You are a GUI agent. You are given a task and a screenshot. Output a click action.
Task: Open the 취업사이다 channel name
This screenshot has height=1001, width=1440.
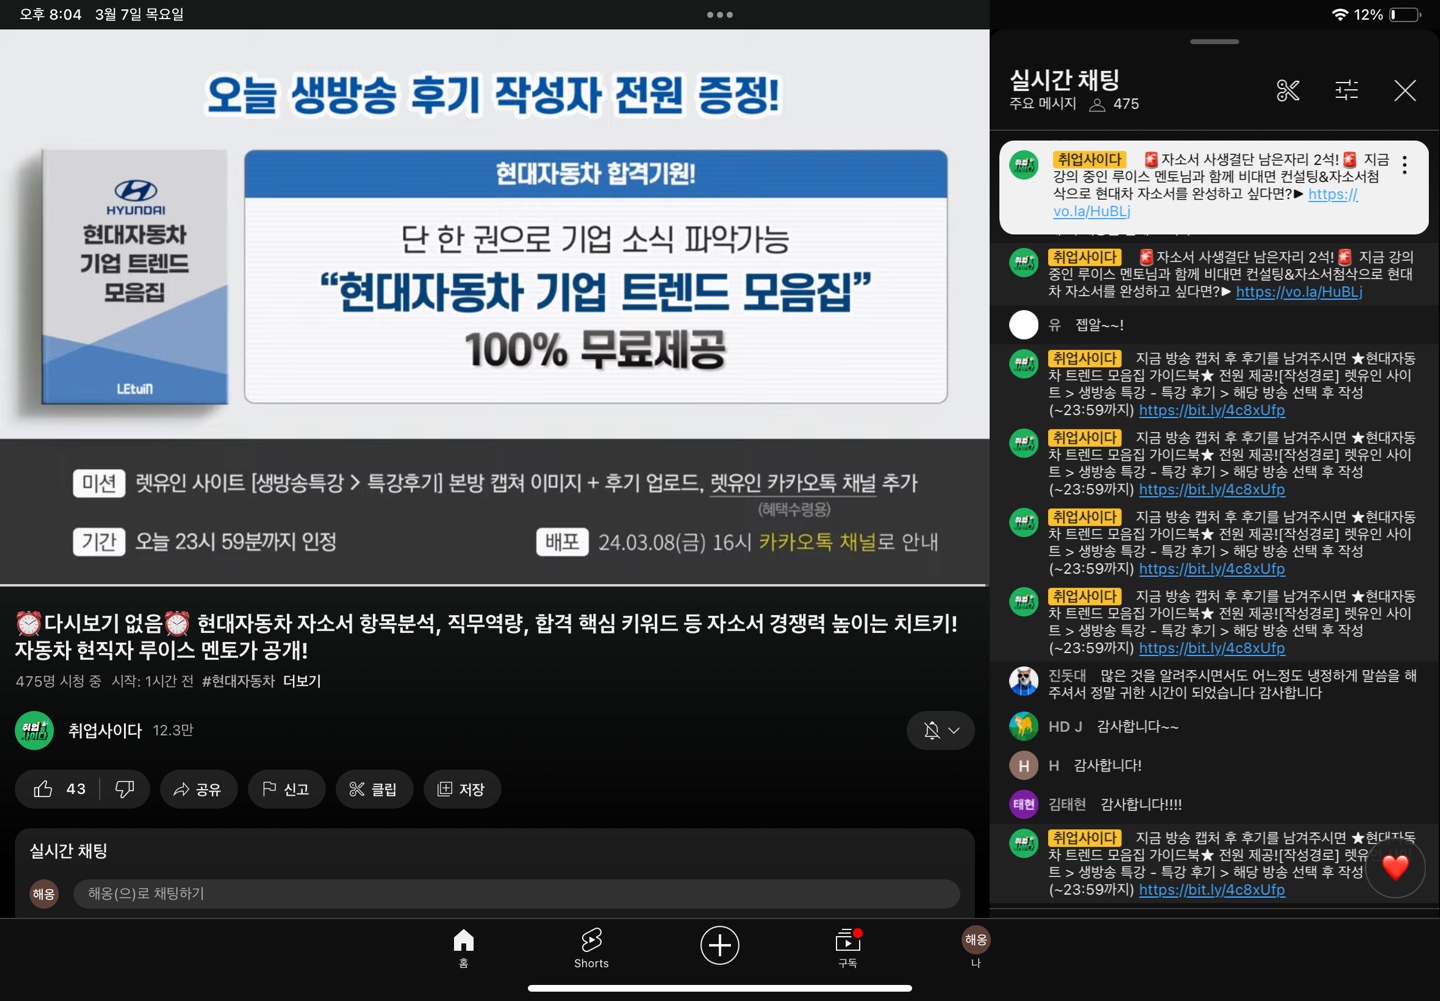pyautogui.click(x=105, y=731)
